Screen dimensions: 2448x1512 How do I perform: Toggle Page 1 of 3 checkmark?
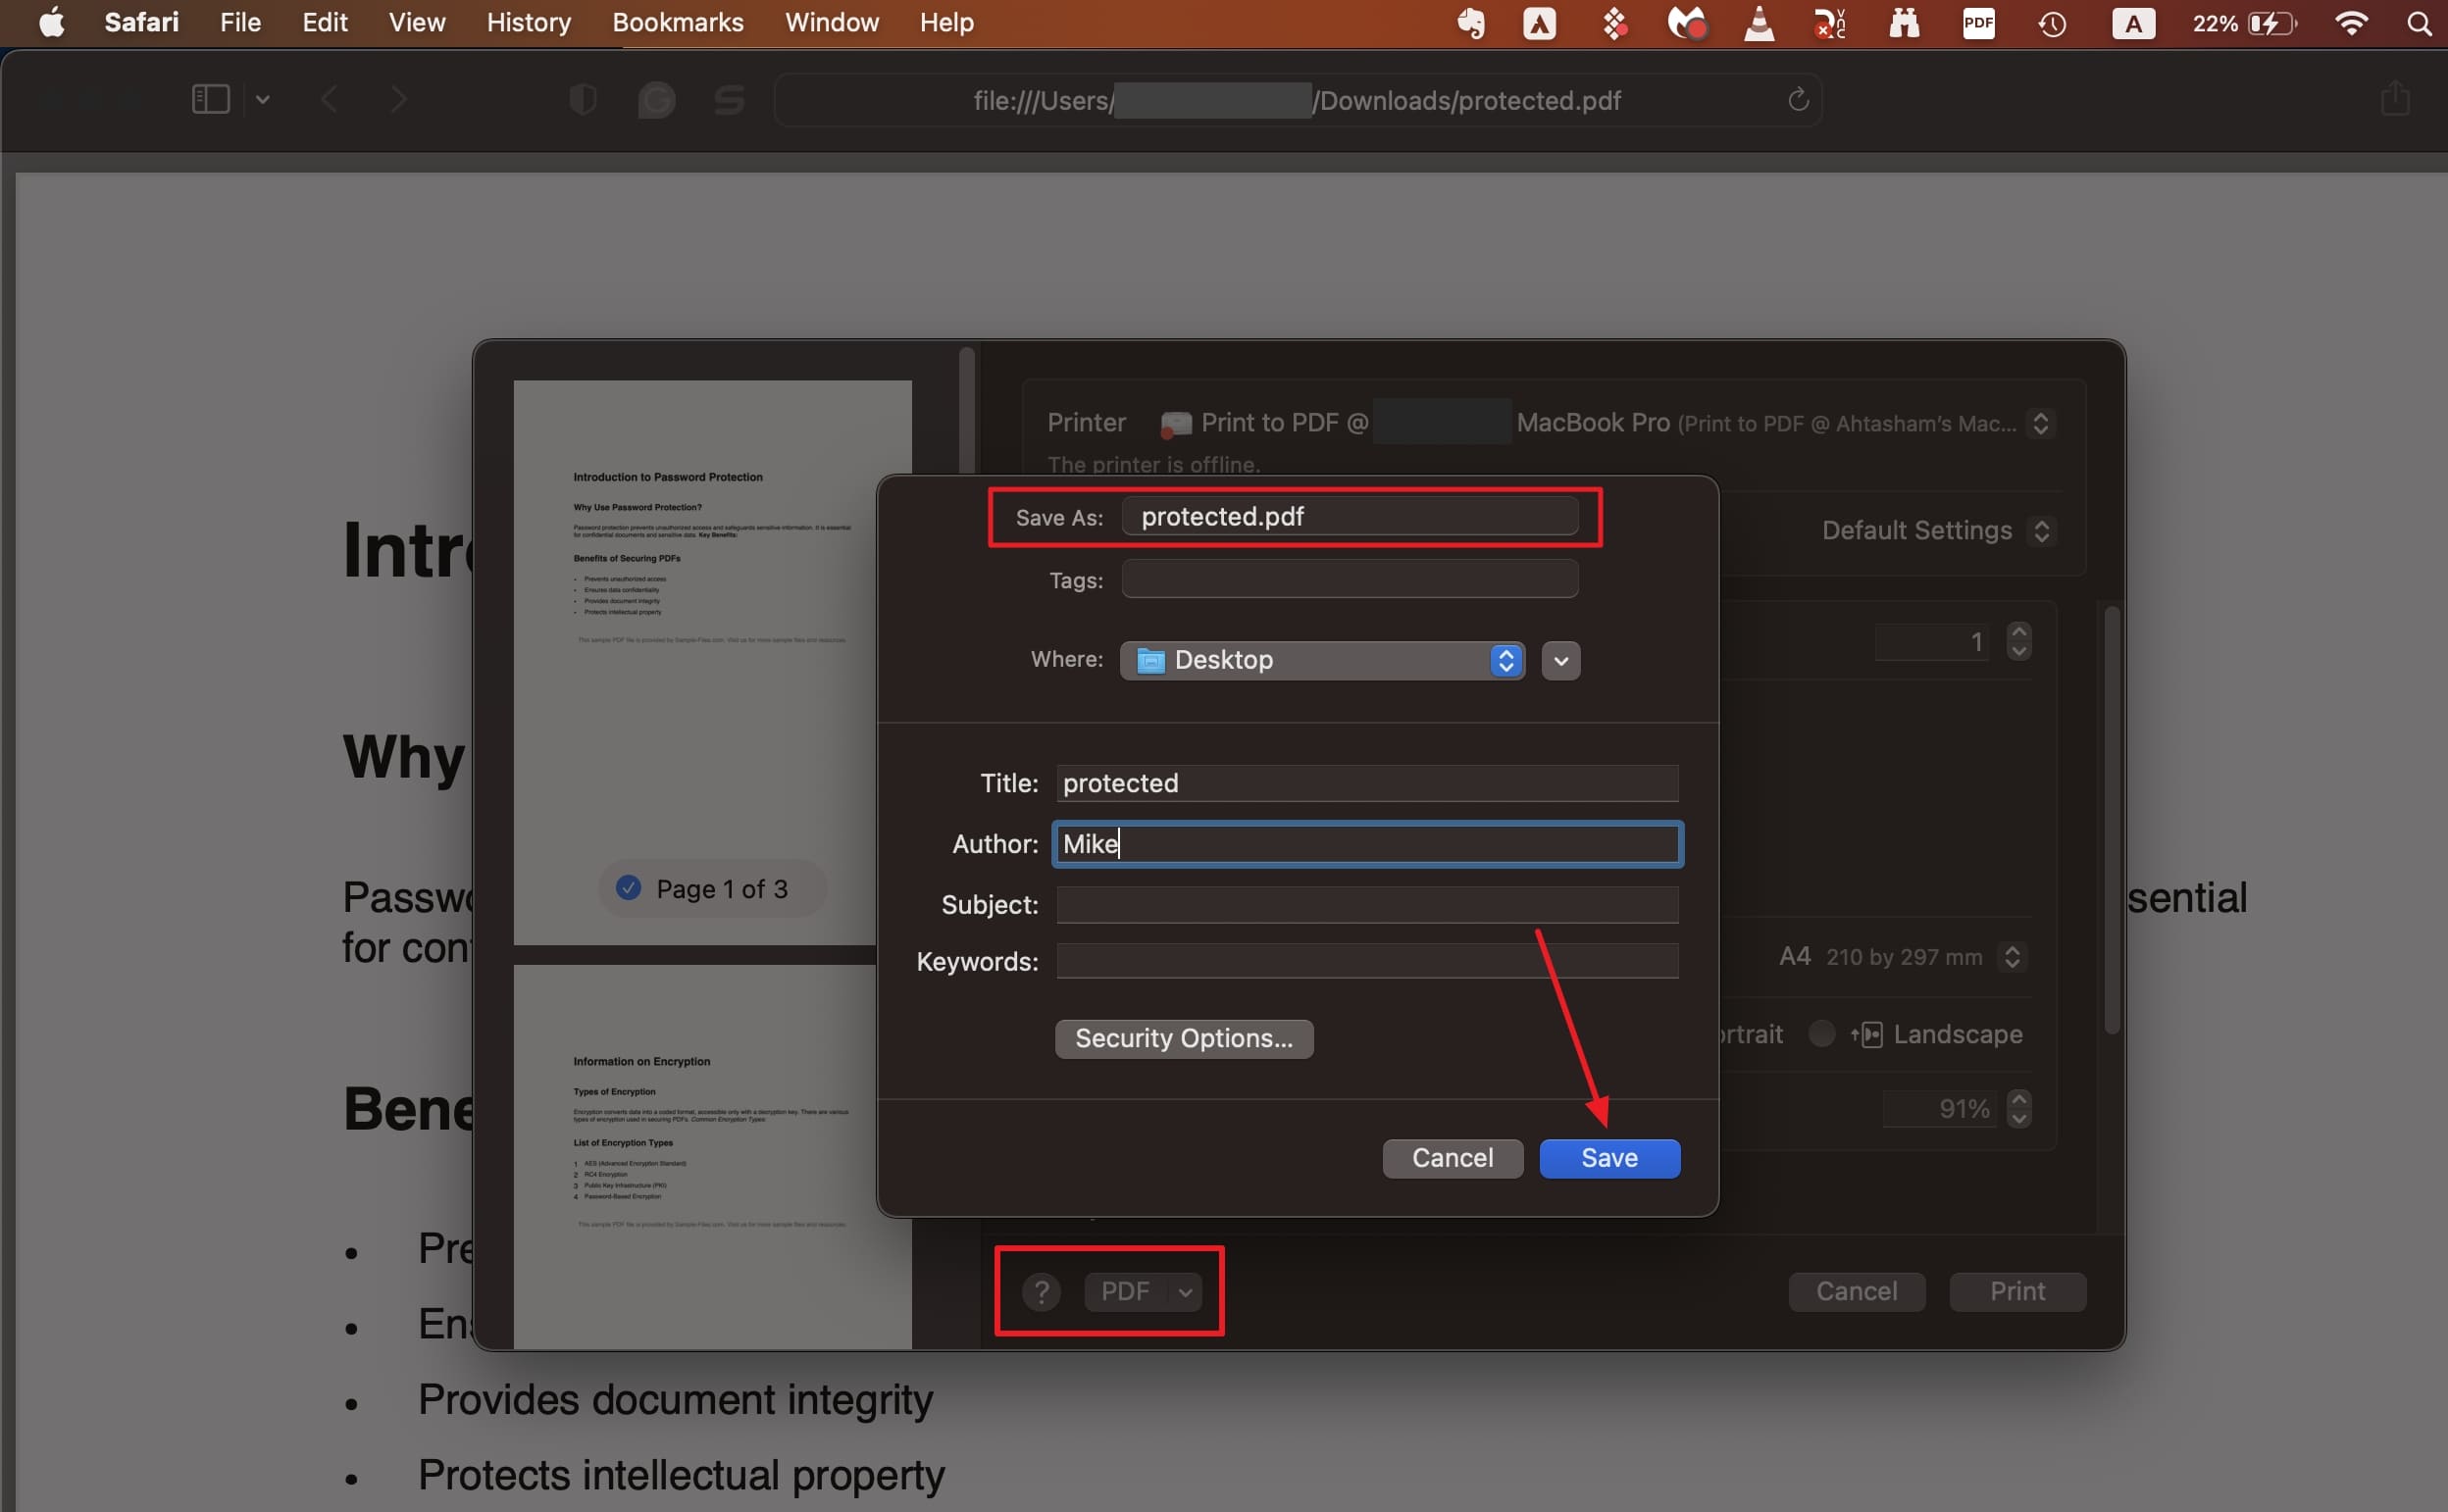tap(628, 887)
